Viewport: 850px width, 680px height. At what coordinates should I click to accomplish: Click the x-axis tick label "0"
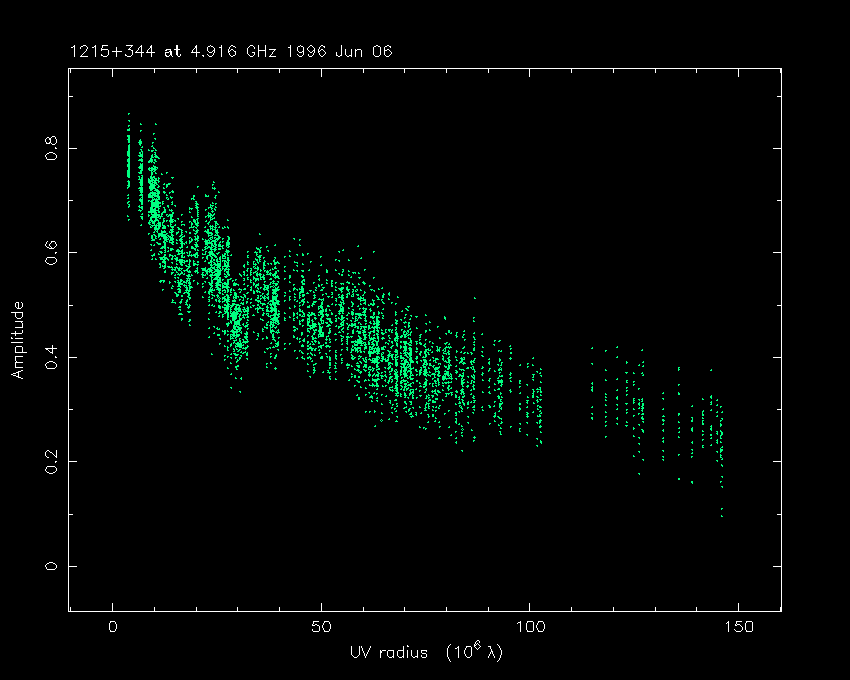click(112, 627)
